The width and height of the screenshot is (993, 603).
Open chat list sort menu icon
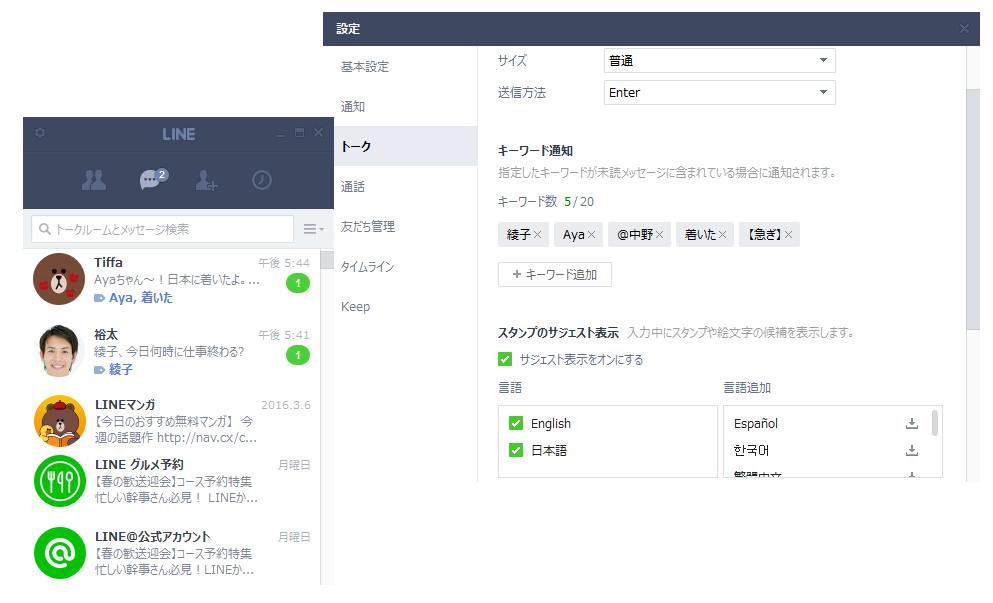(313, 229)
